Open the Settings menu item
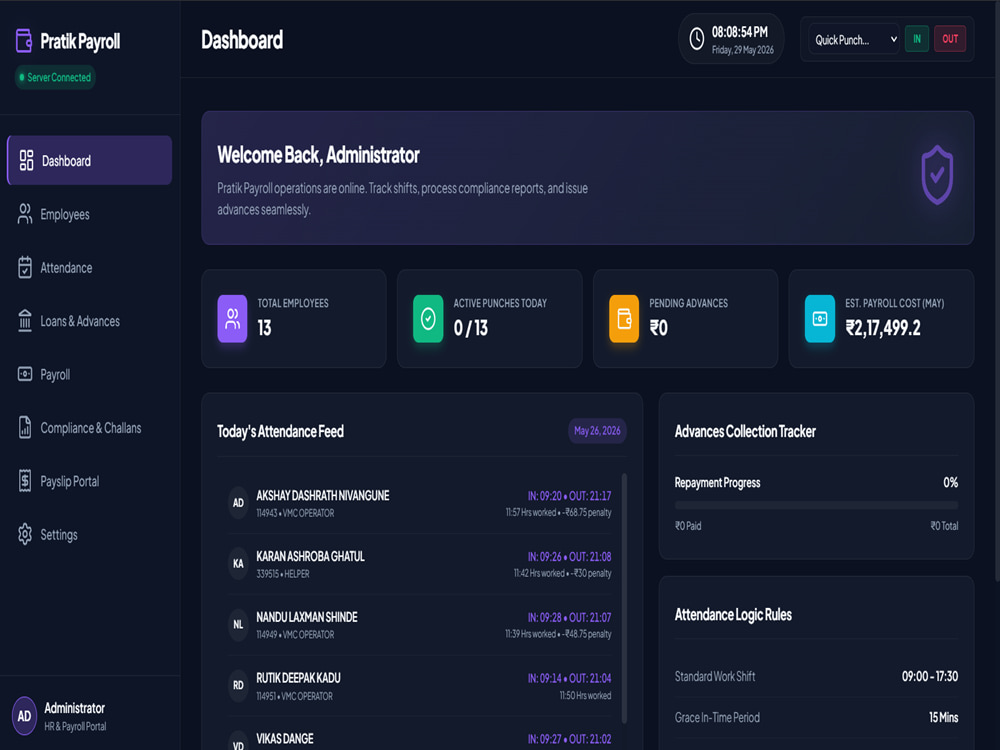Viewport: 1000px width, 750px height. click(x=89, y=534)
